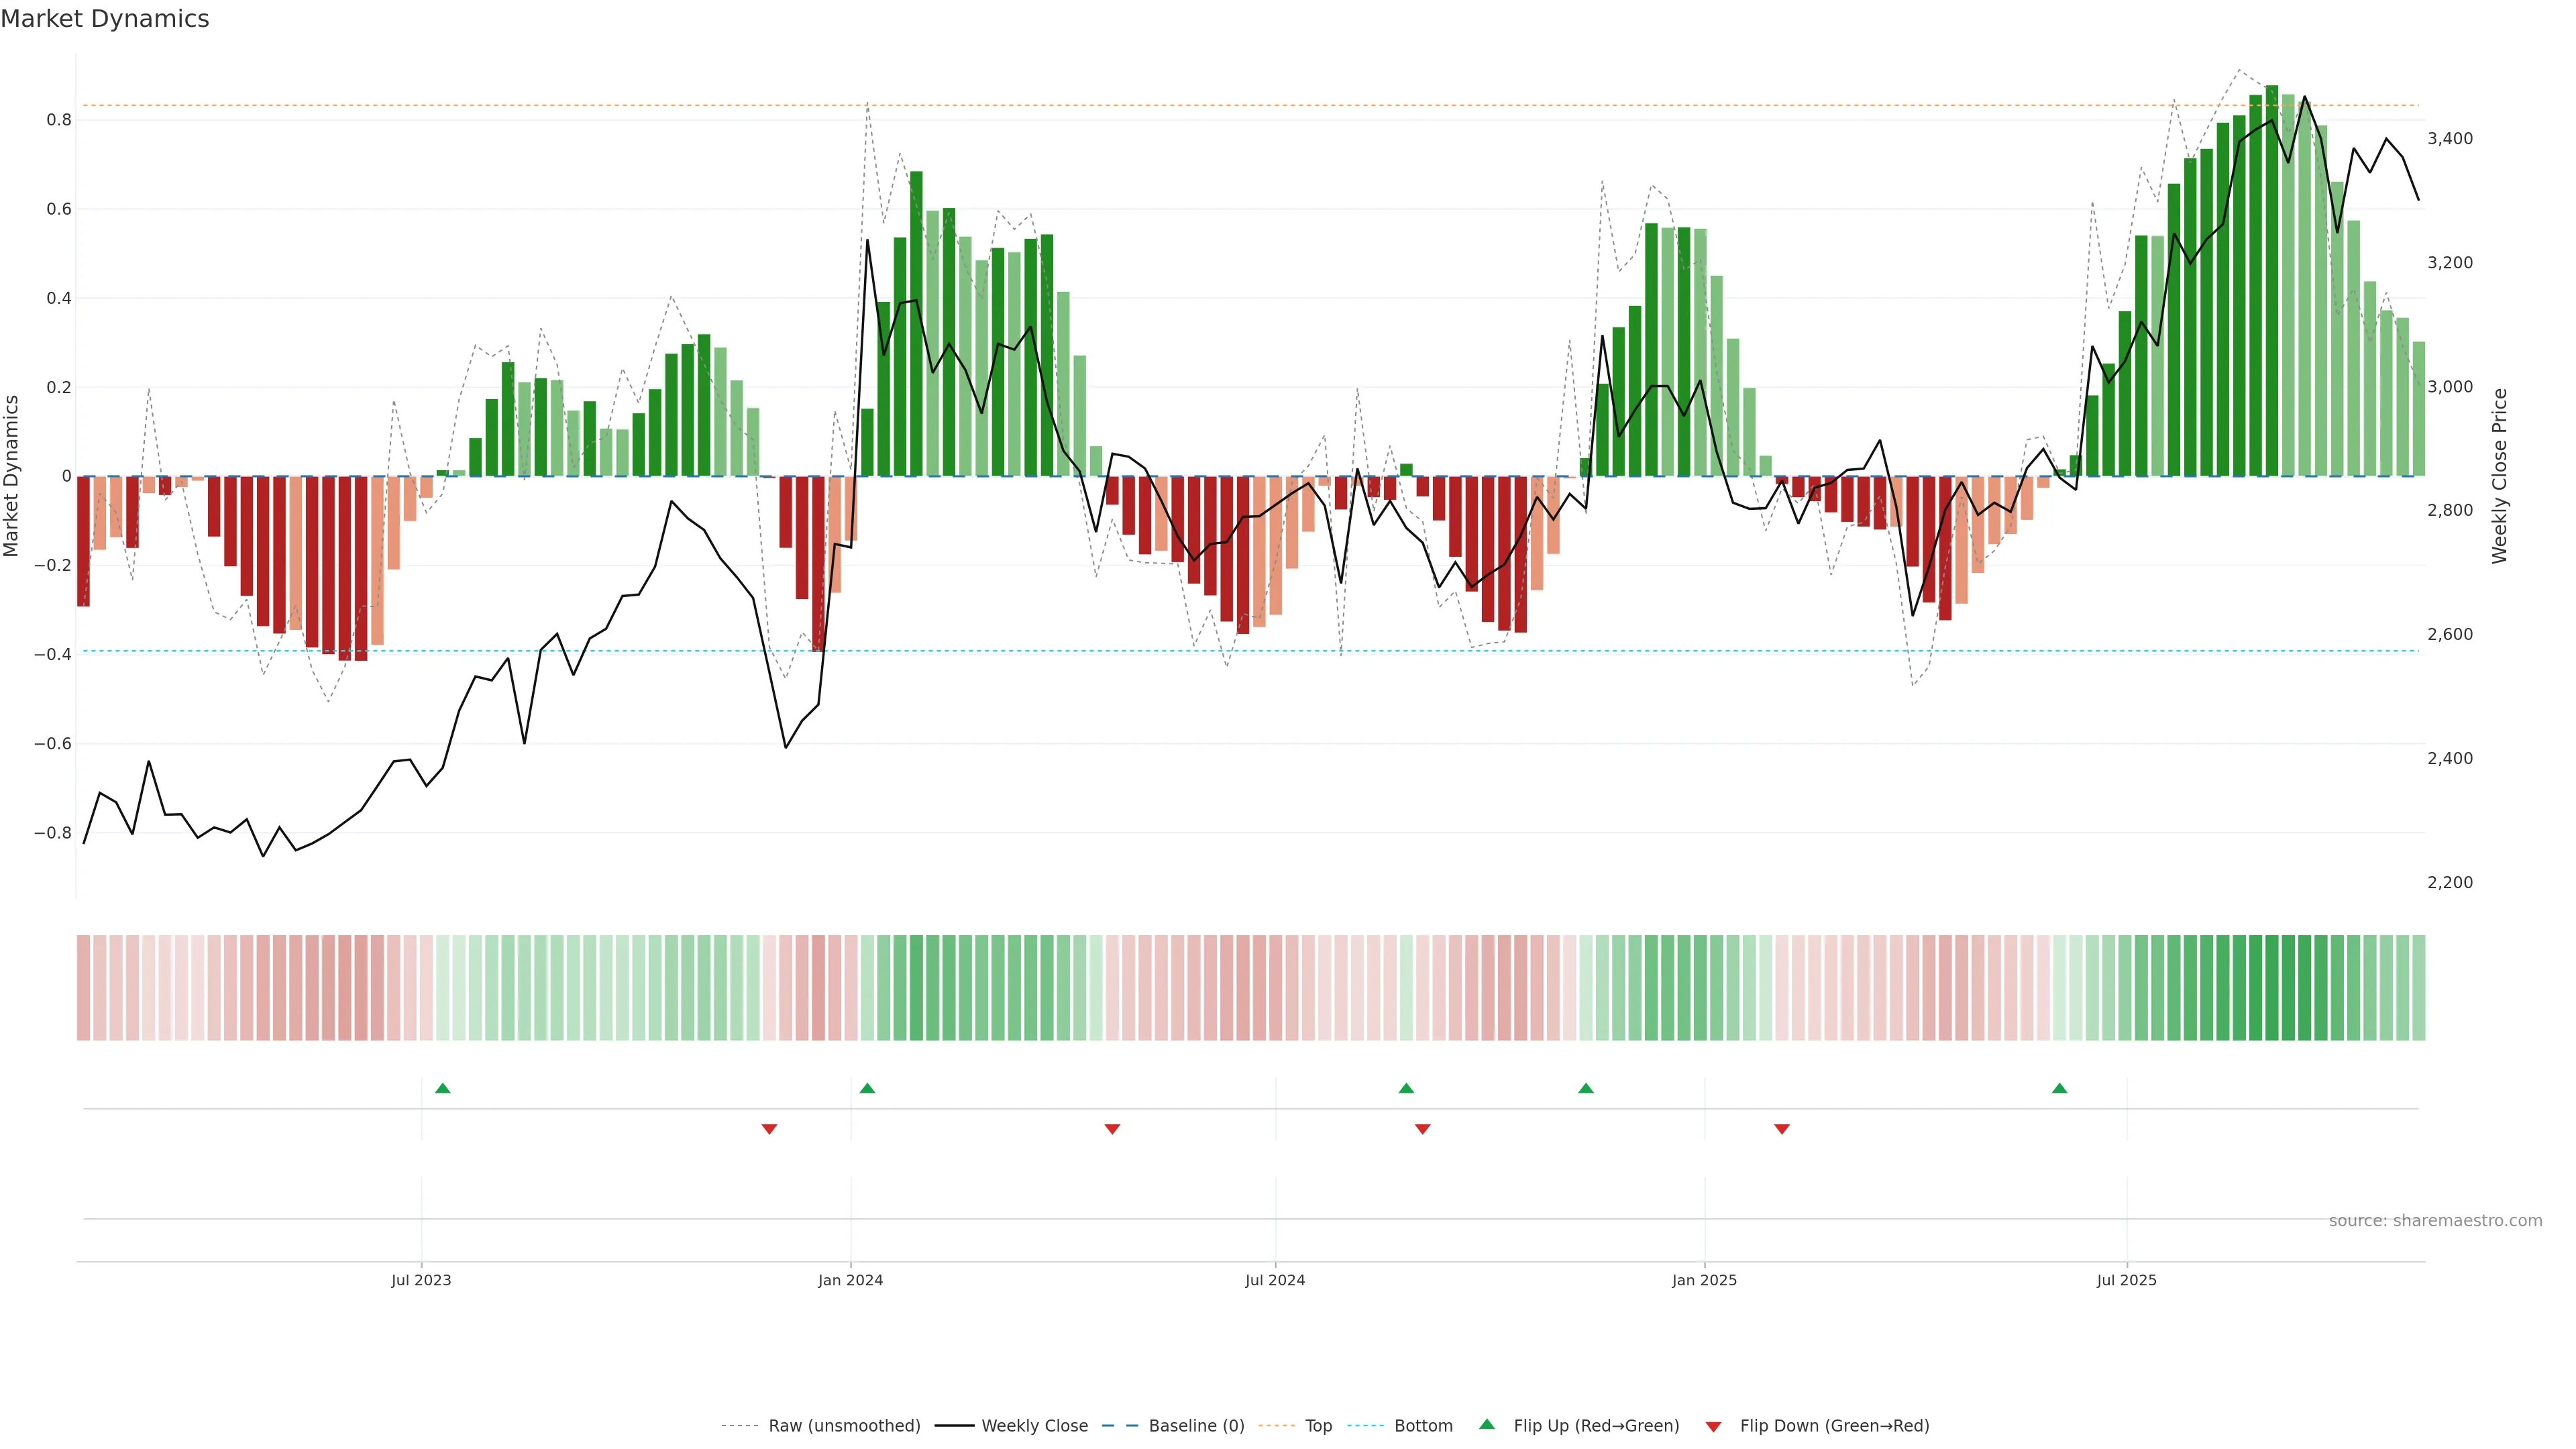Click the Flip Up marker near Jan 2024
Screen dimensions: 2576x1449
point(867,1088)
